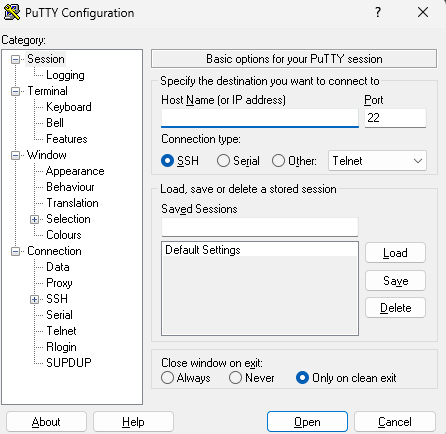Screen dimensions: 446x434
Task: Click the PuTTY icon in the title bar
Action: point(12,13)
